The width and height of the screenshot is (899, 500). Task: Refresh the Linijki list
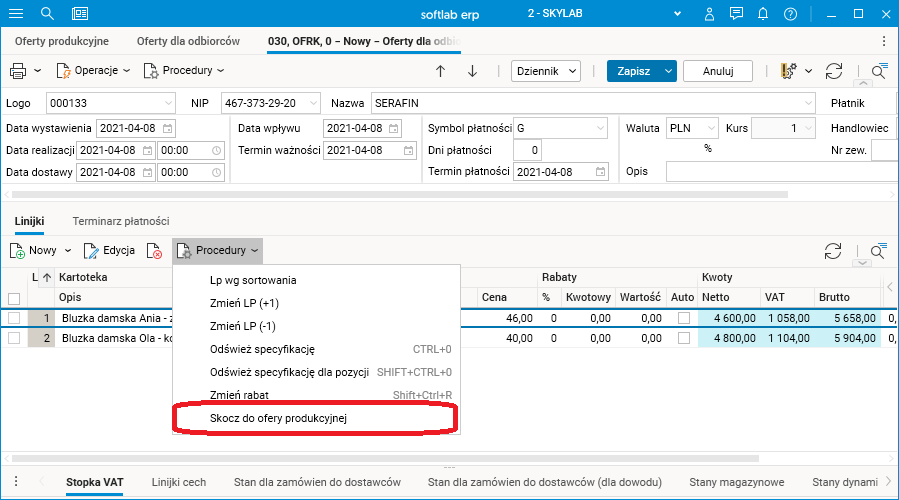pyautogui.click(x=832, y=251)
